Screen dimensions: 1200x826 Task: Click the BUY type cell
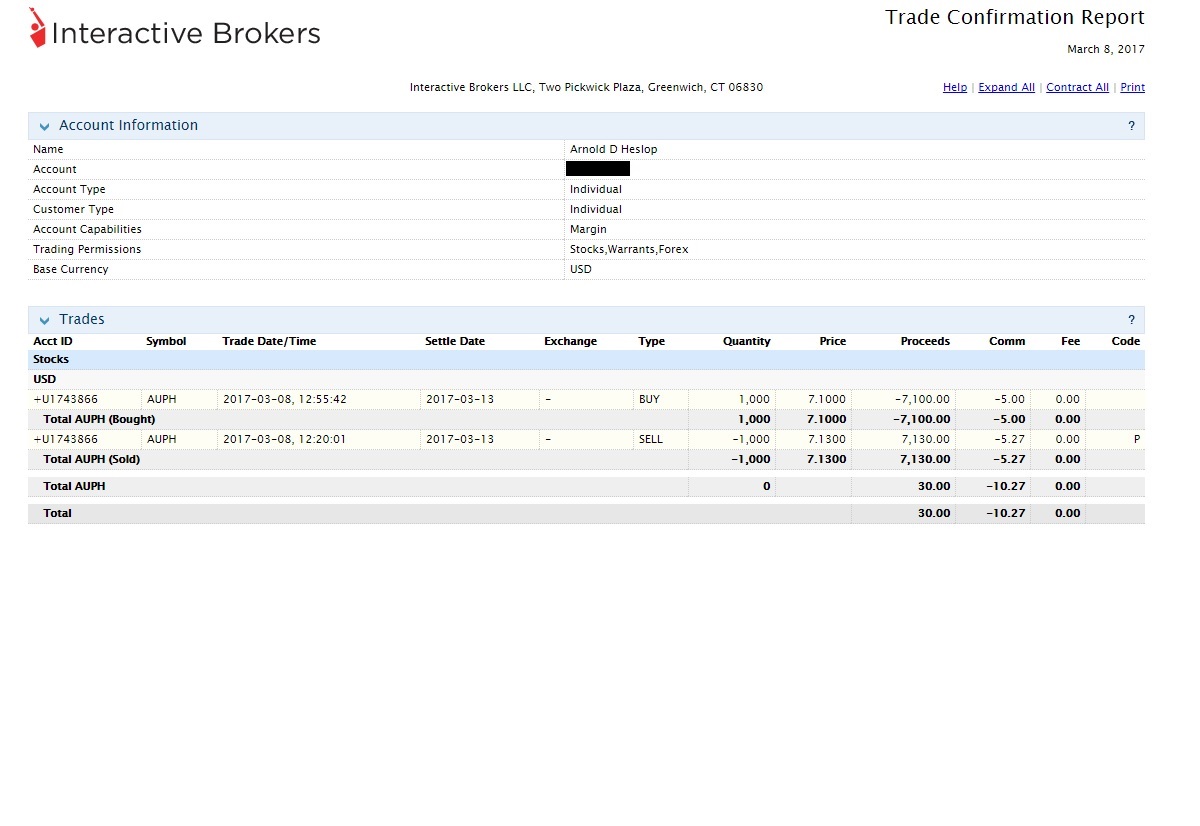pyautogui.click(x=649, y=399)
